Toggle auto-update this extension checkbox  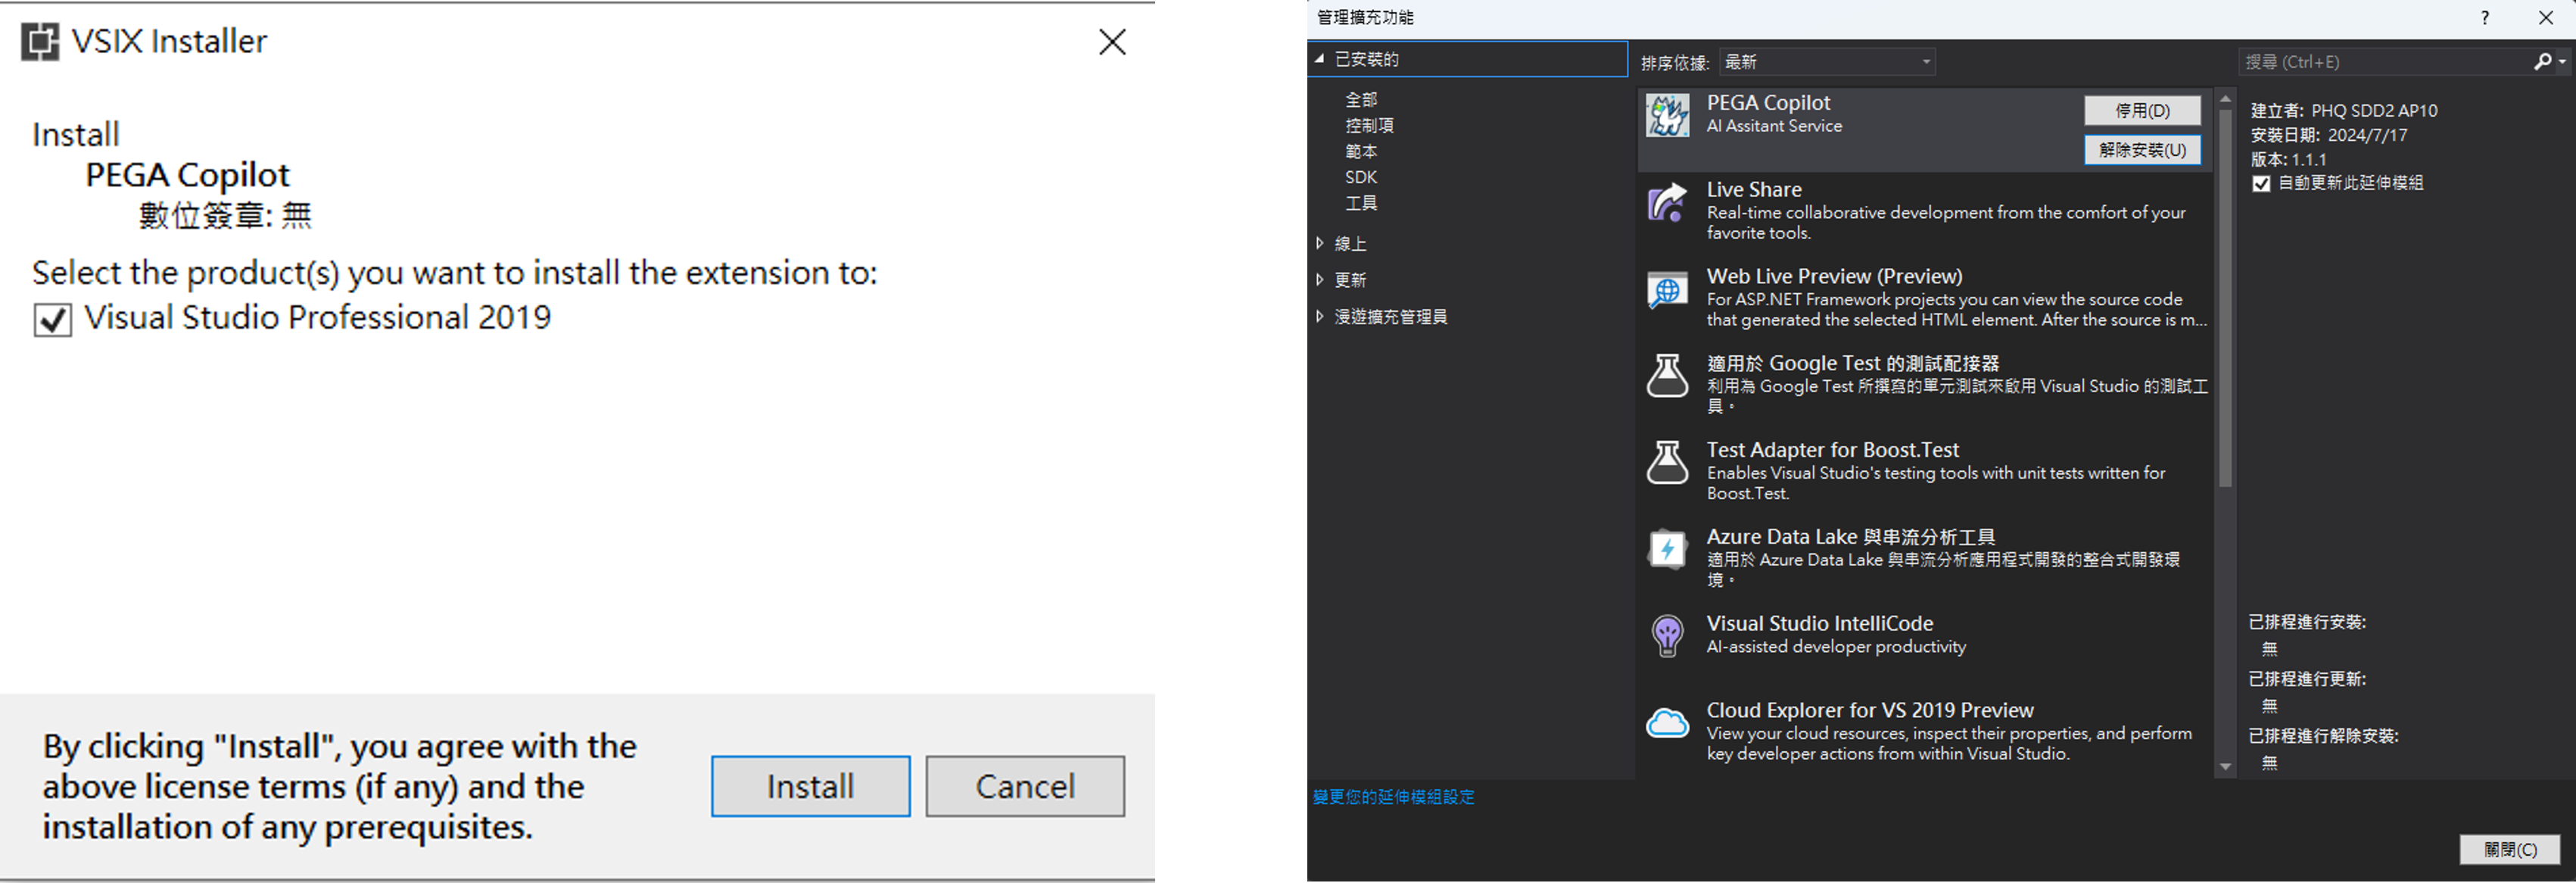point(2261,184)
